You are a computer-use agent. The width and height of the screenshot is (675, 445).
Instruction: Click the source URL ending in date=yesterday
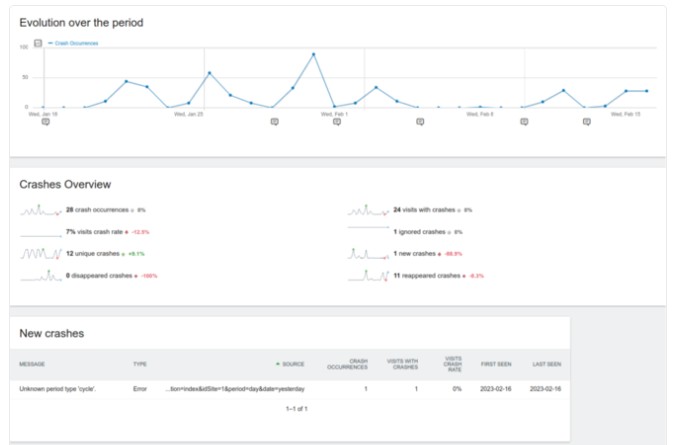(235, 389)
